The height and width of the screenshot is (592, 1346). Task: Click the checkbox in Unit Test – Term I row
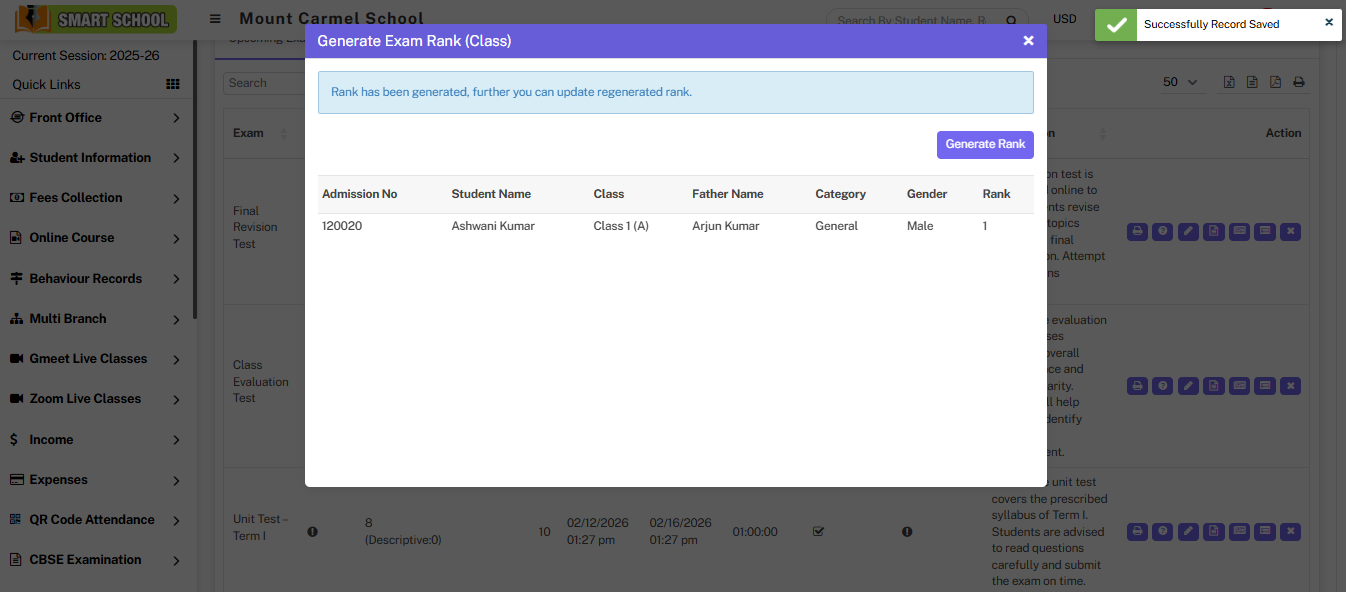[x=818, y=532]
